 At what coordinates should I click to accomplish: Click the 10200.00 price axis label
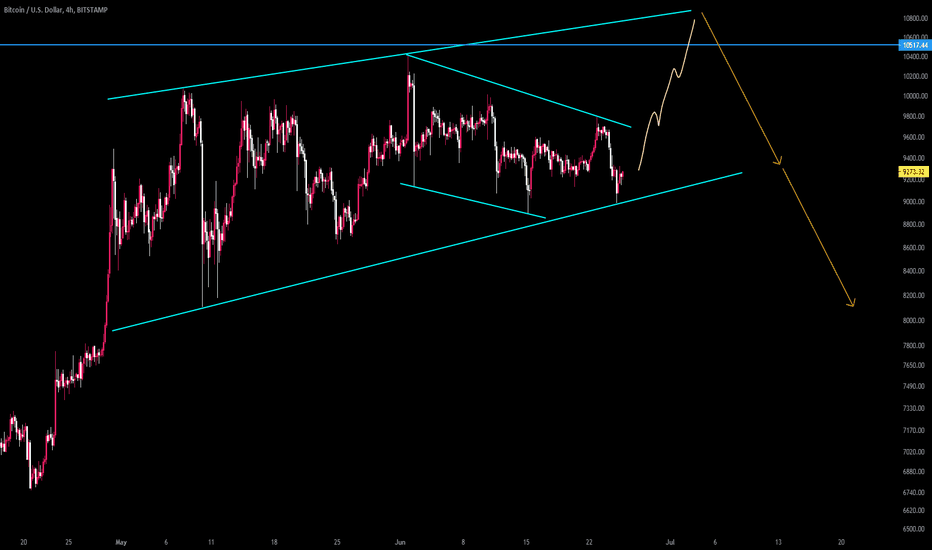[915, 76]
